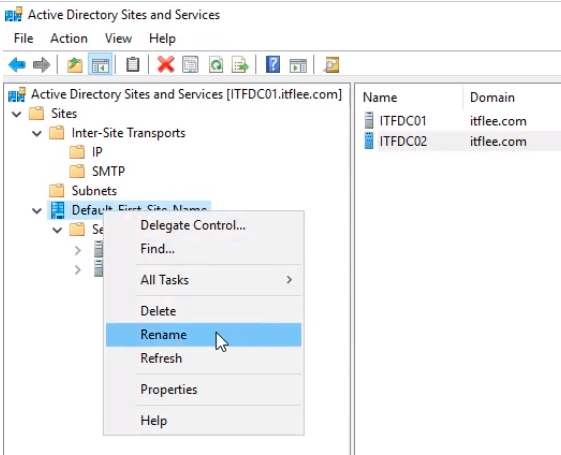The image size is (561, 455).
Task: Expand the first server node under Servers
Action: pyautogui.click(x=78, y=250)
